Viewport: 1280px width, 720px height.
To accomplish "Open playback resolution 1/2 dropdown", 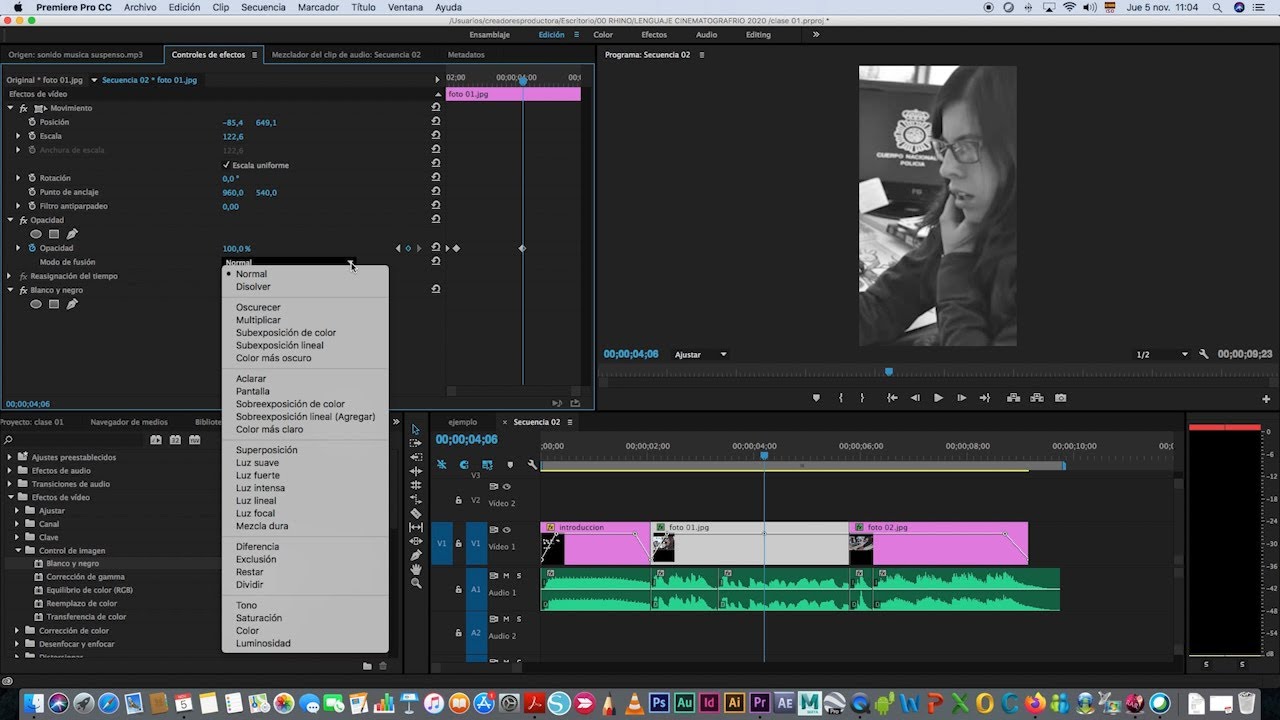I will pos(1162,354).
